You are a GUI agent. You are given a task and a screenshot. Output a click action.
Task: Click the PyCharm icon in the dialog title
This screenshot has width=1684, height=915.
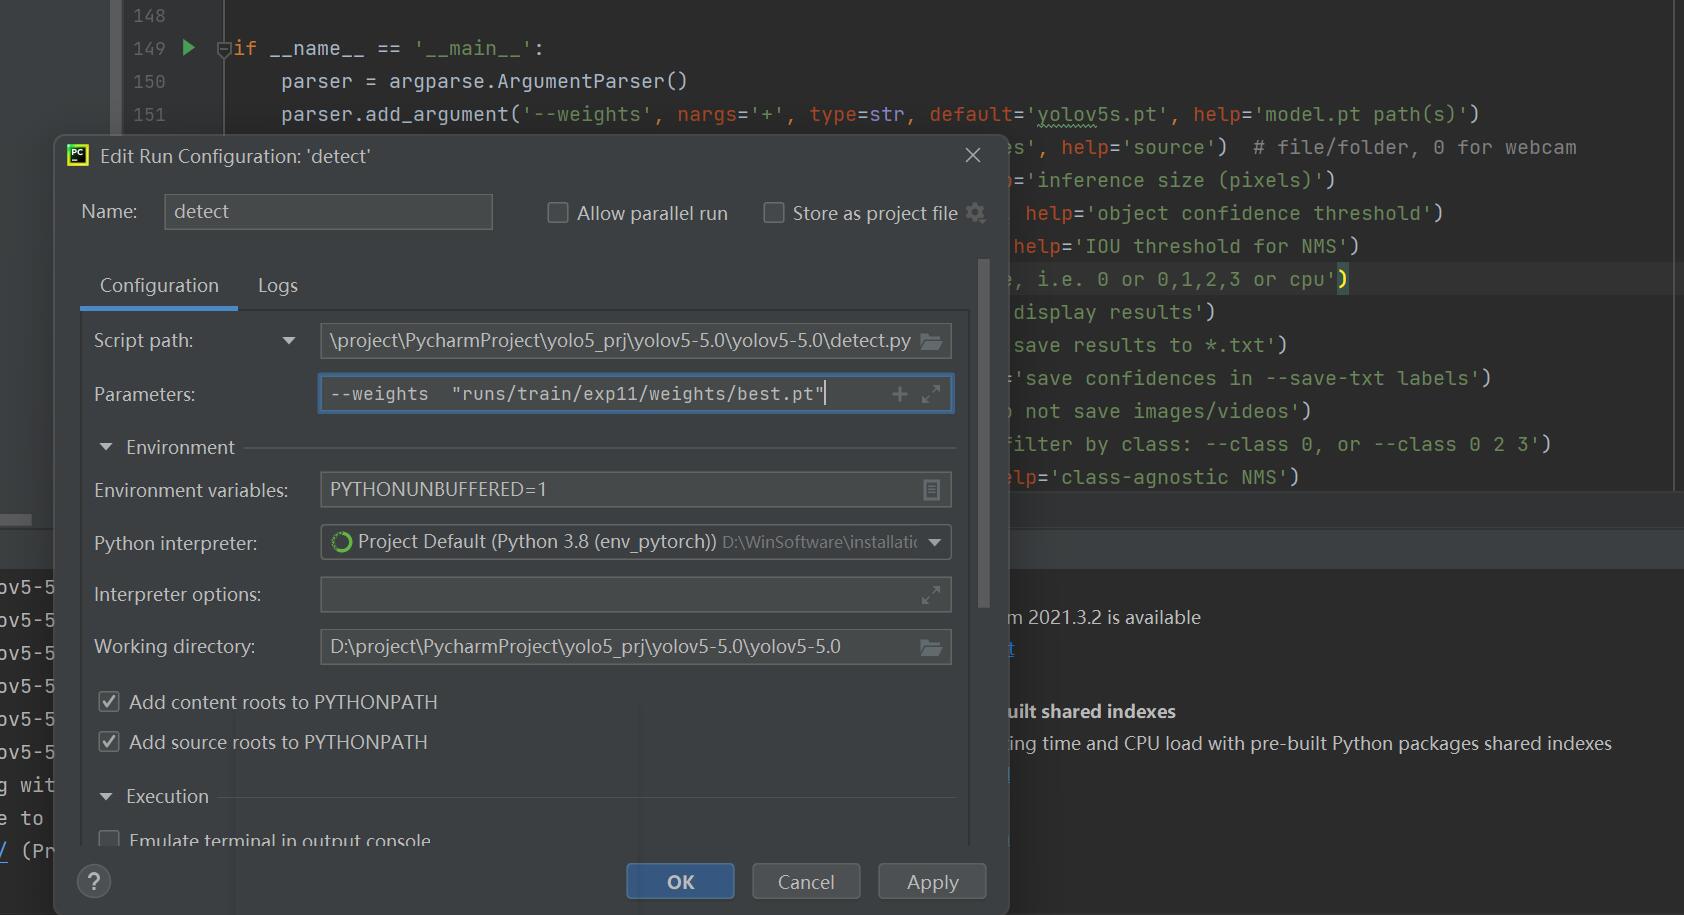[78, 155]
